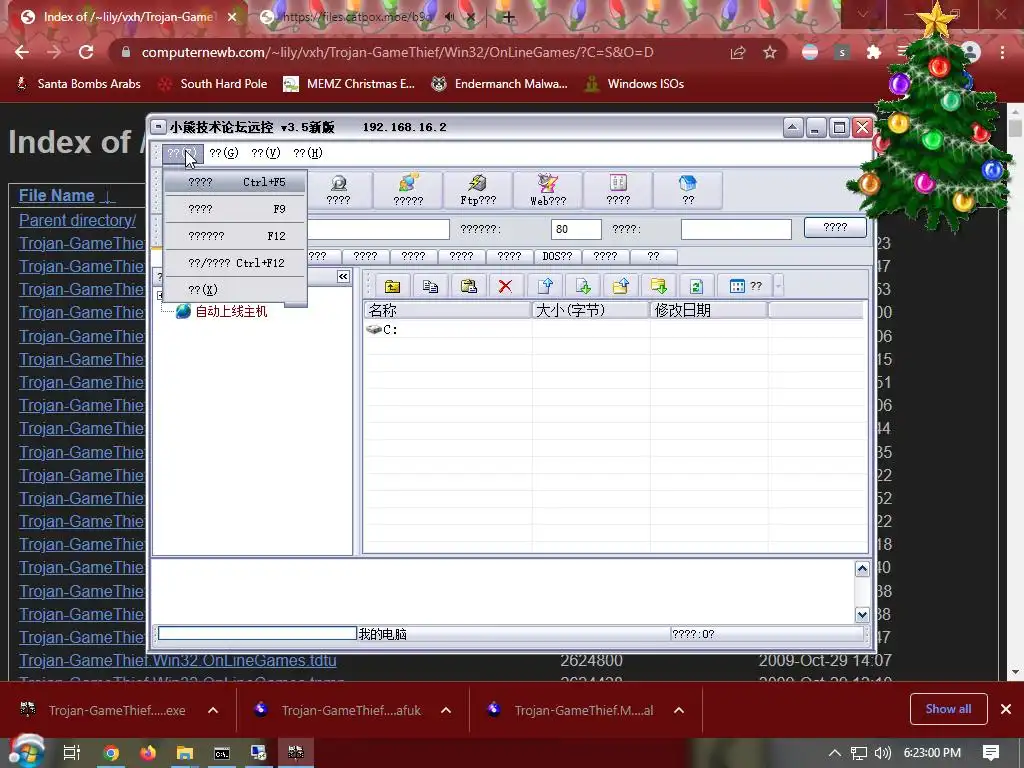Expand options for the Trojan-GameThief.....exe download
Viewport: 1024px width, 768px height.
coord(213,710)
